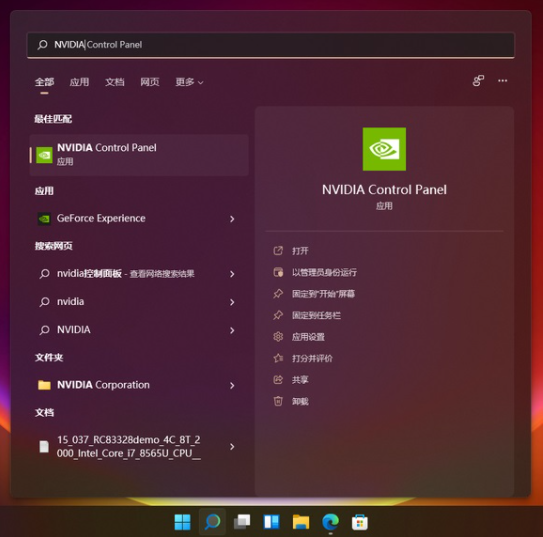Click the large NVIDIA logo in details pane
The width and height of the screenshot is (543, 537).
384,149
